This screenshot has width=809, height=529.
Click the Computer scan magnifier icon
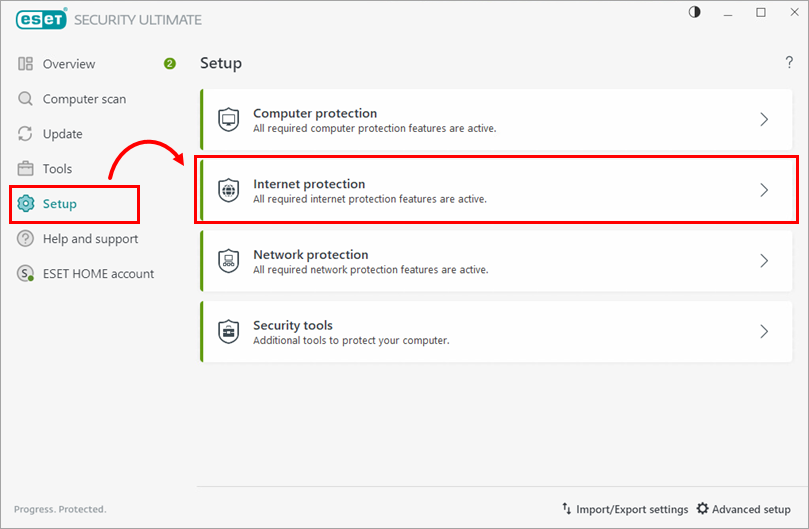click(26, 99)
